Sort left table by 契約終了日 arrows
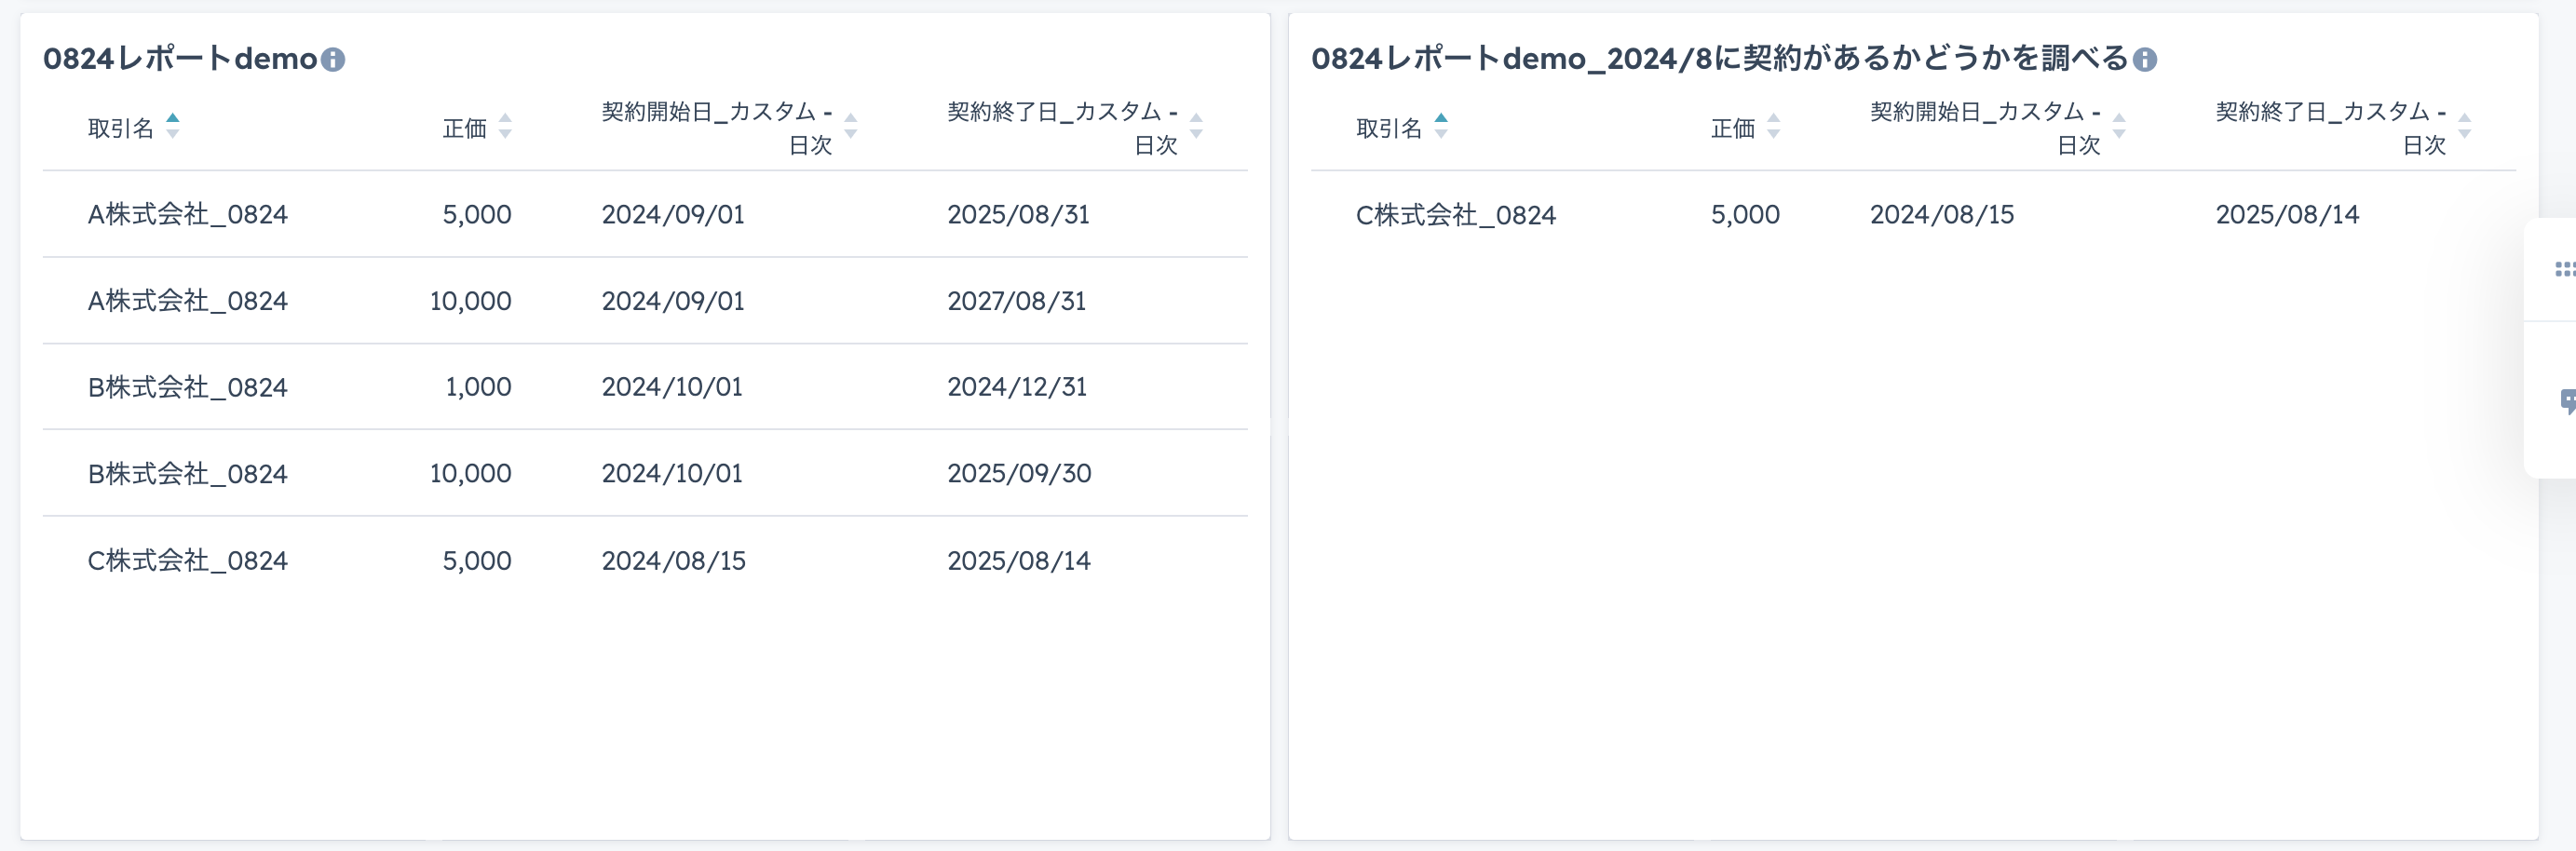 click(1196, 126)
